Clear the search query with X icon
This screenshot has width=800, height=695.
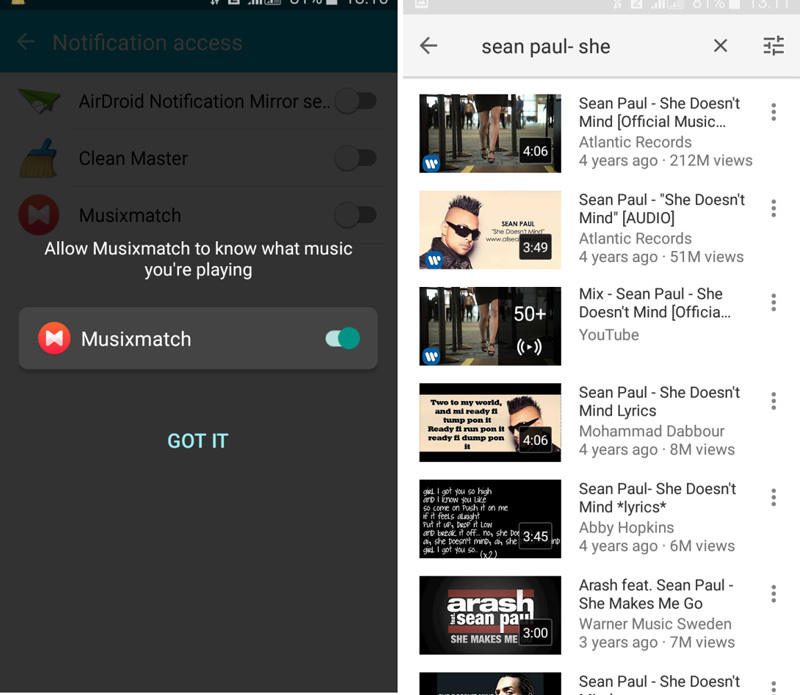[720, 46]
